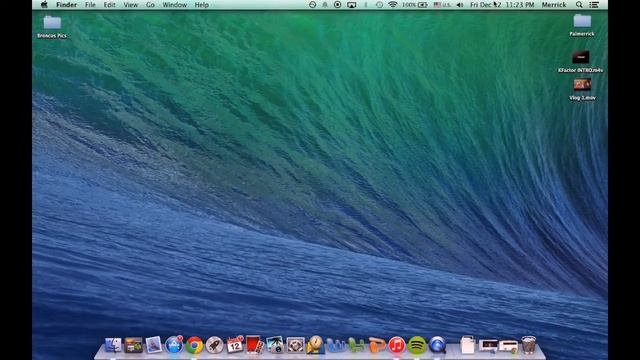Open the Merrick user menu

pos(554,5)
